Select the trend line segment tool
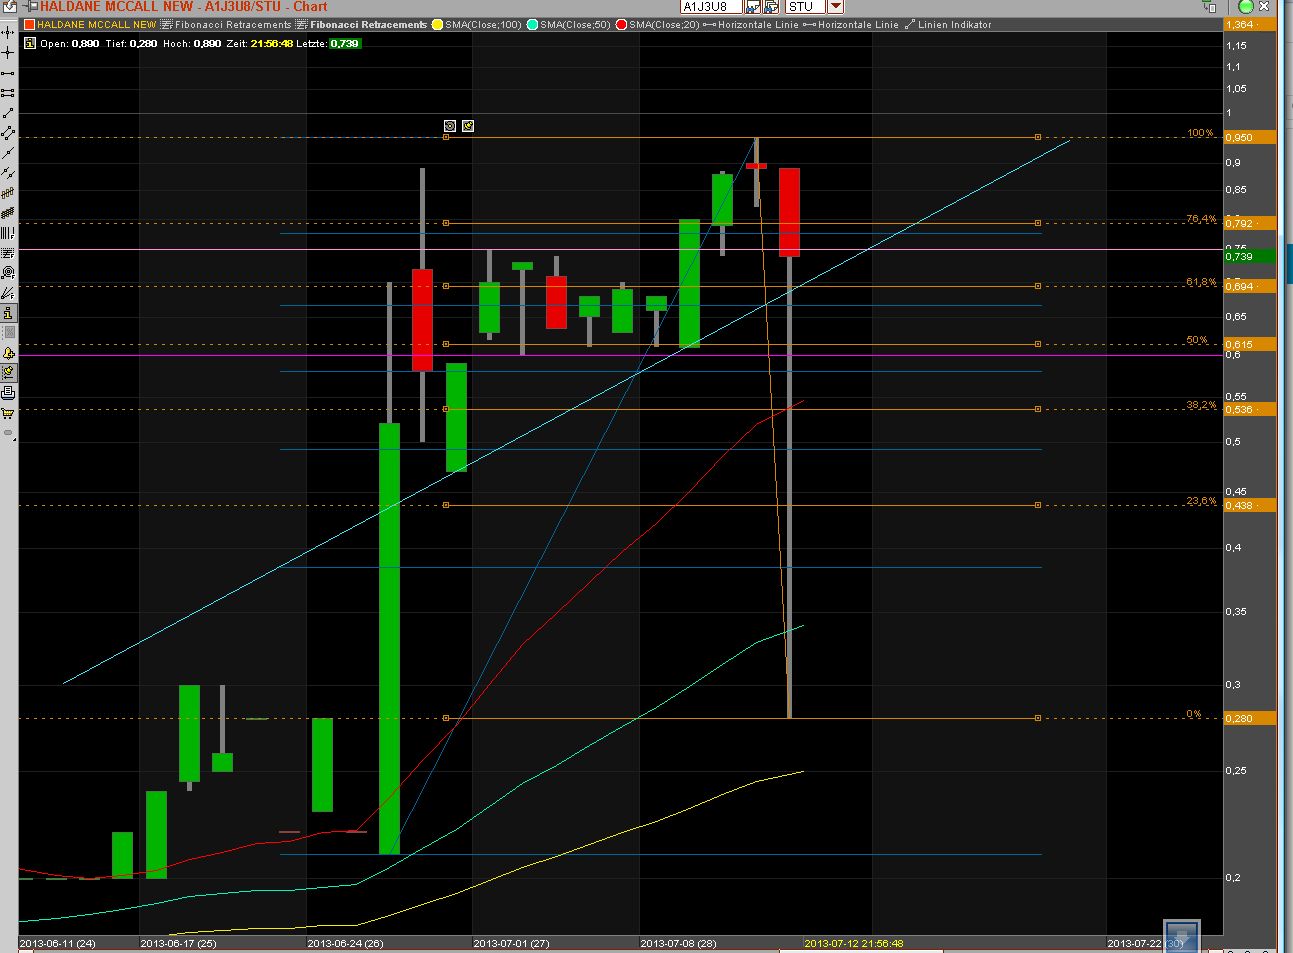The image size is (1293, 953). tap(8, 113)
